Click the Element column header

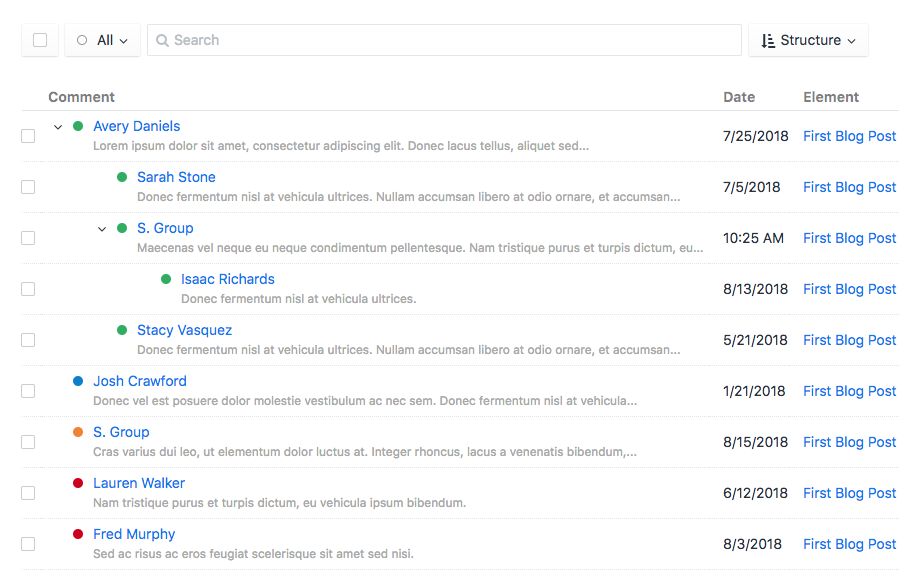831,97
